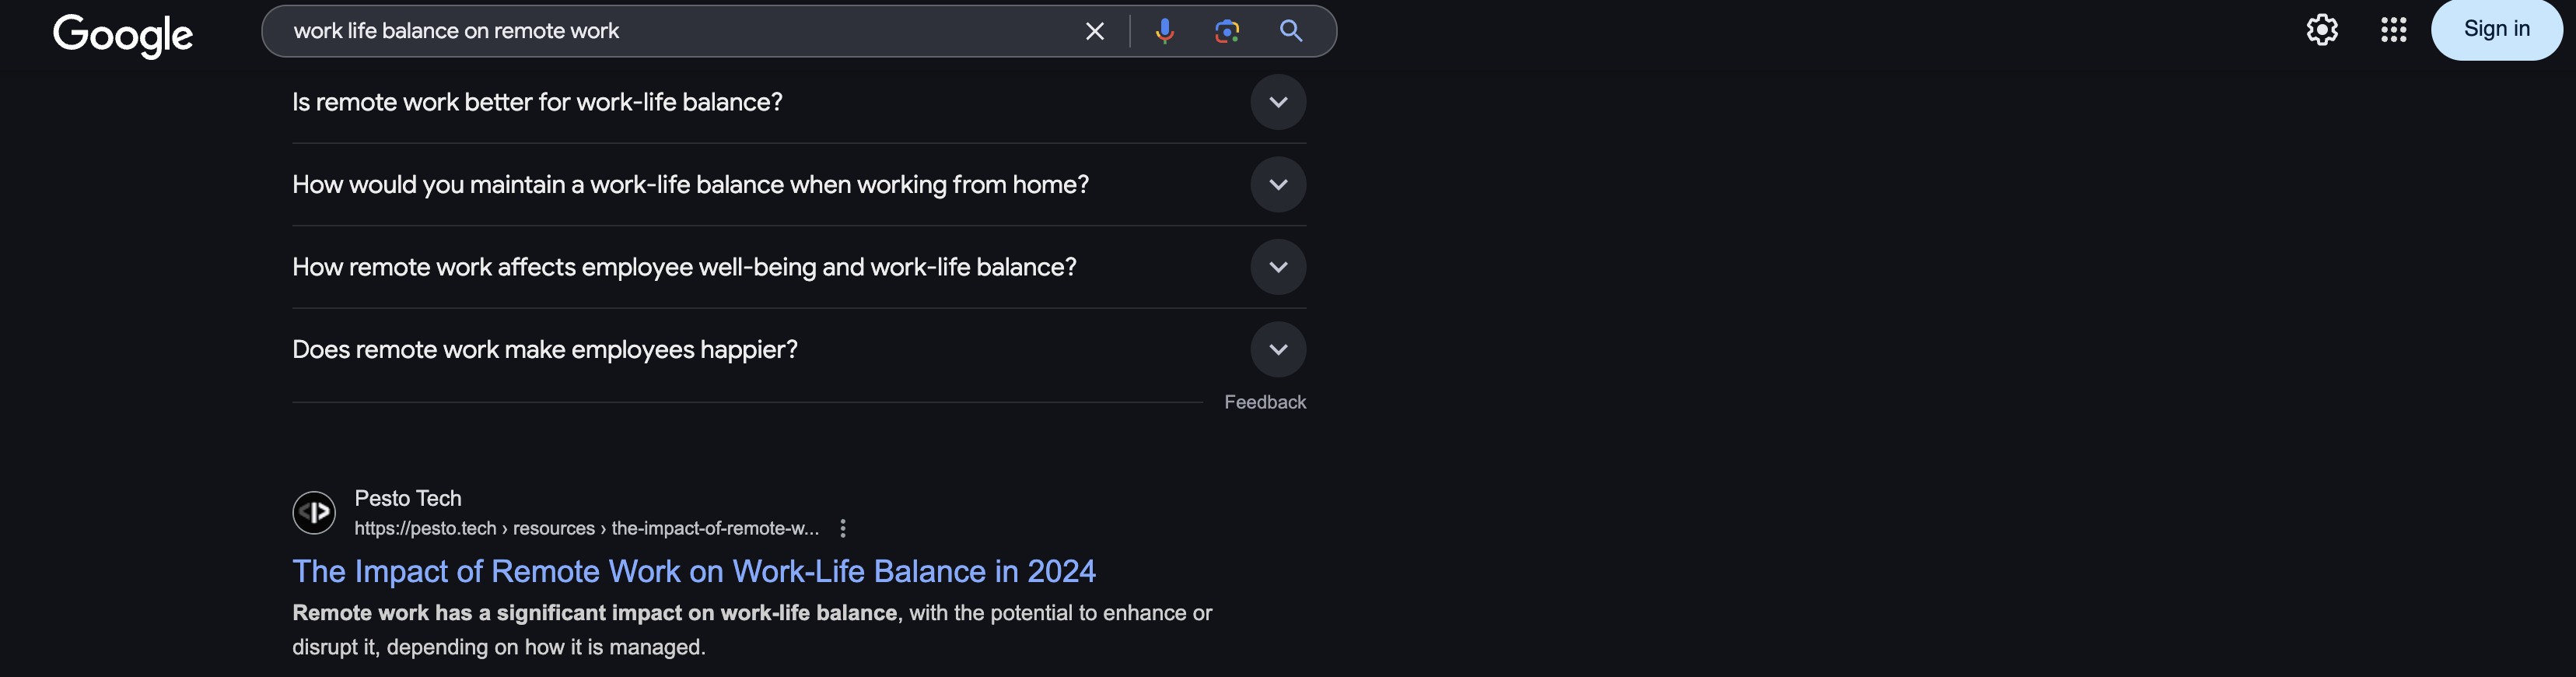Click the Pesto Tech site name
The width and height of the screenshot is (2576, 677).
[x=408, y=498]
